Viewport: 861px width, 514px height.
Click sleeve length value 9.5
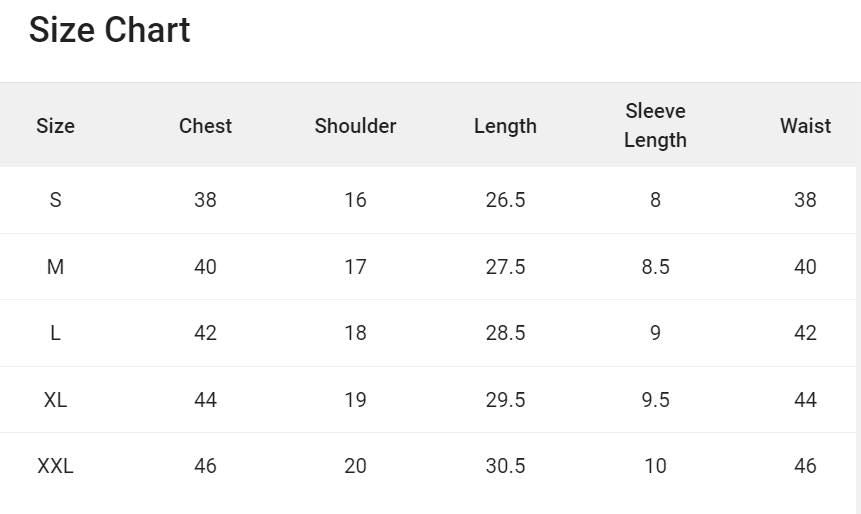click(655, 400)
